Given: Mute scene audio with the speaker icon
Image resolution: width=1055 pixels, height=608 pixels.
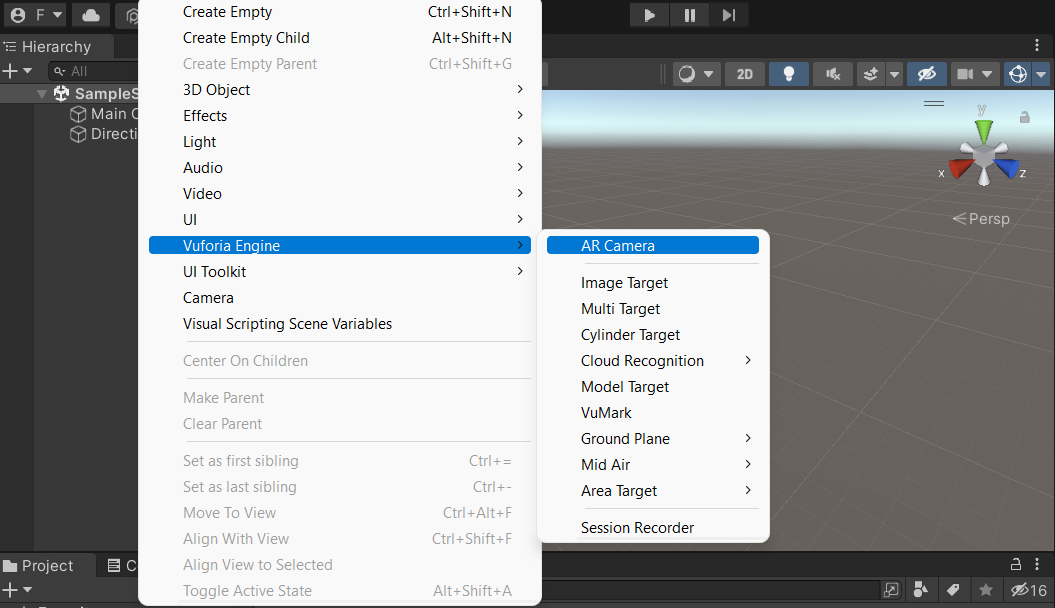Looking at the screenshot, I should tap(833, 74).
